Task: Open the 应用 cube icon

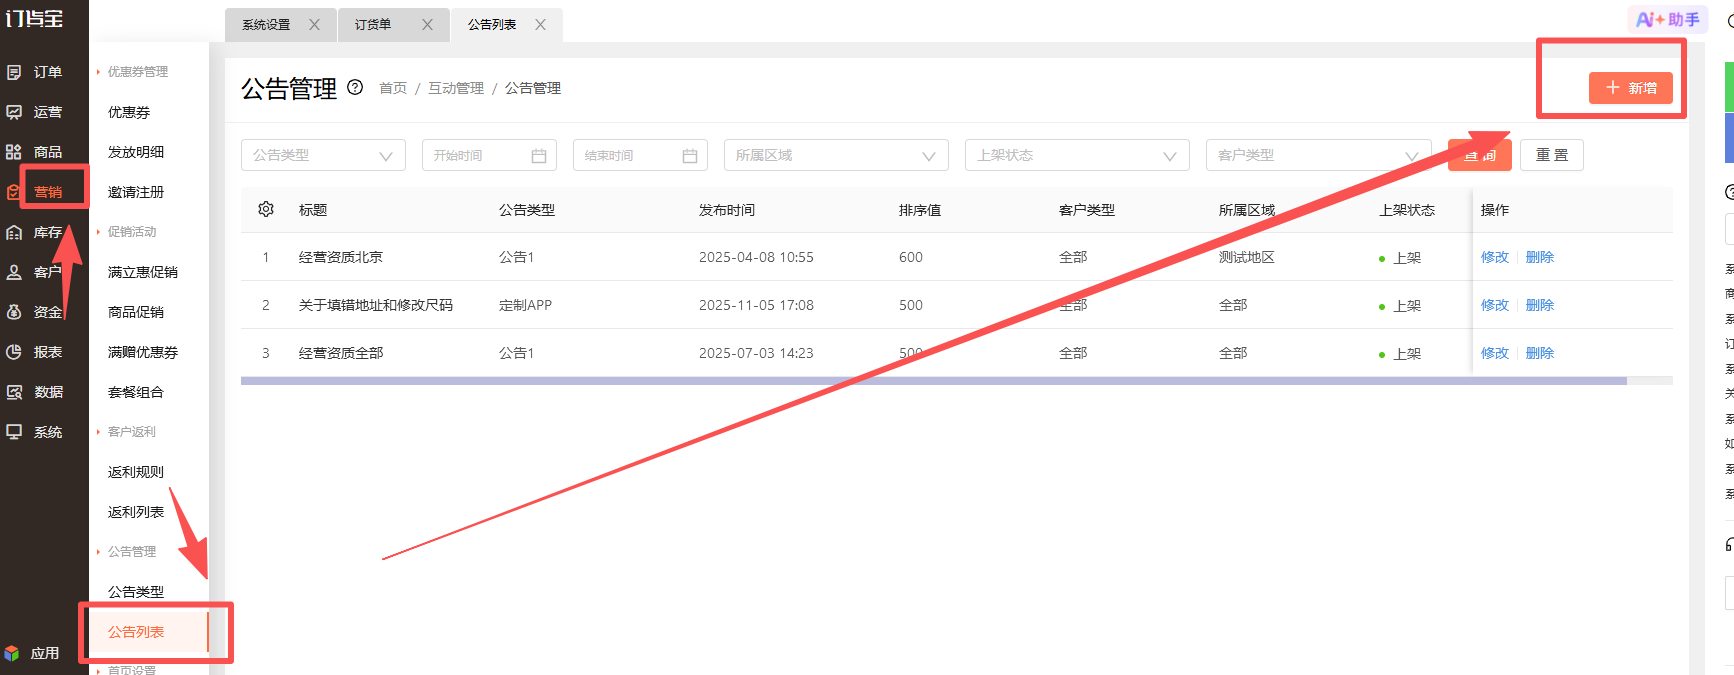Action: (12, 653)
